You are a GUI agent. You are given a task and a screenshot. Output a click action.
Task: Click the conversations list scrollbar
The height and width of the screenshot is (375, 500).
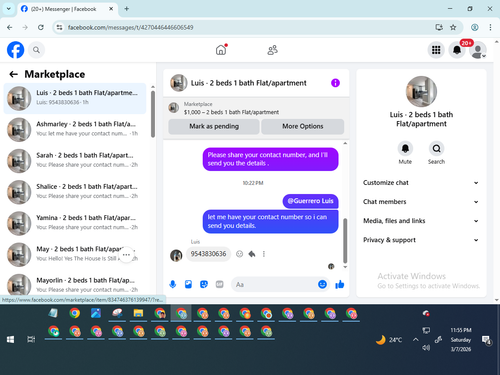153,114
